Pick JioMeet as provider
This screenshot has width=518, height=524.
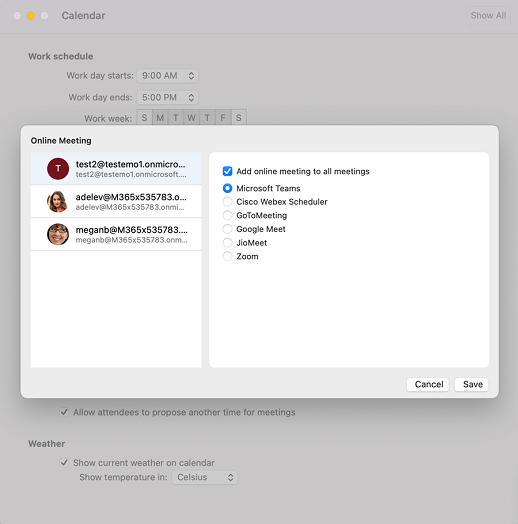[227, 243]
